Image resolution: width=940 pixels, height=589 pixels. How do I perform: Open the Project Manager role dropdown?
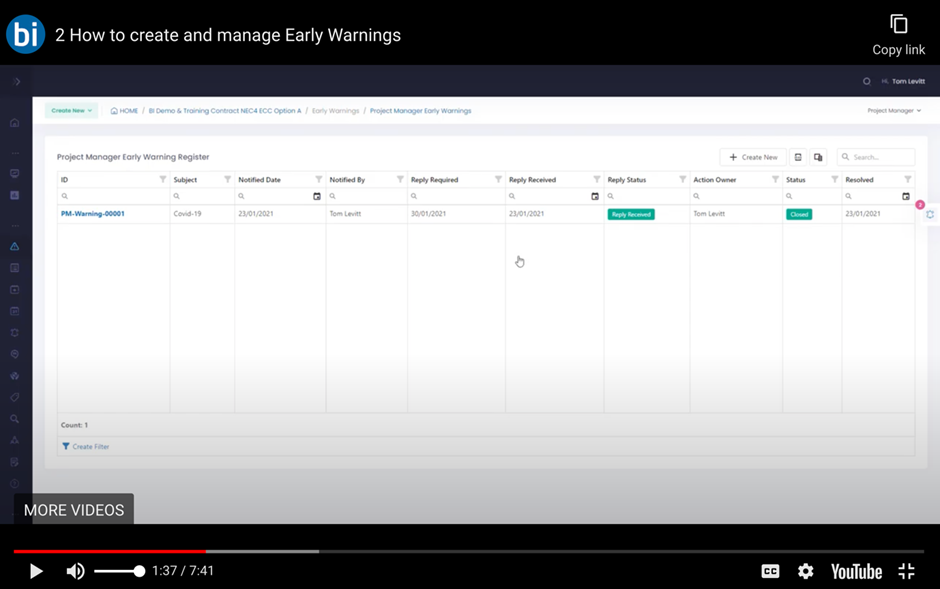[x=894, y=110]
